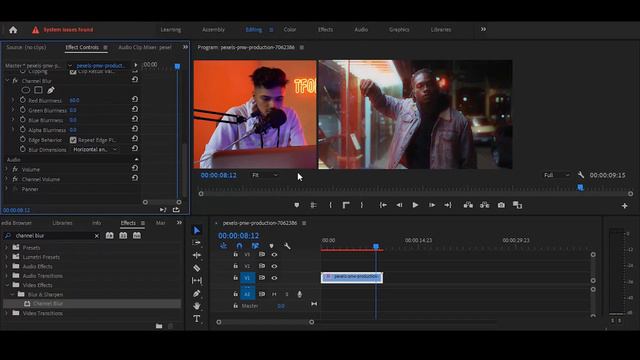Expand the Channel Volume effect
640x360 pixels.
7,179
